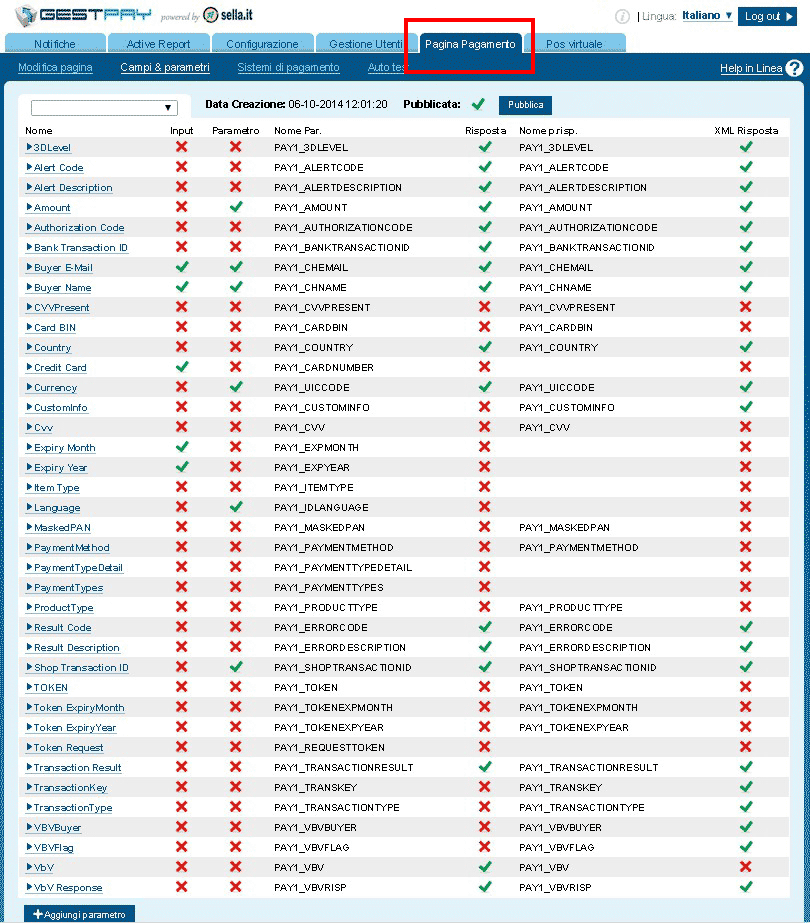Click the Parametro check for Buyer Name
Viewport: 810px width, 923px height.
click(235, 287)
